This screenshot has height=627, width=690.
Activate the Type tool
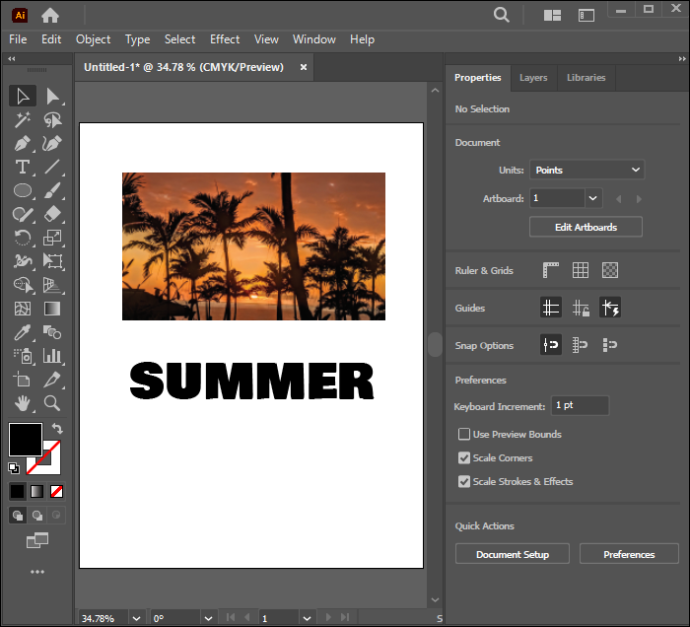(22, 167)
